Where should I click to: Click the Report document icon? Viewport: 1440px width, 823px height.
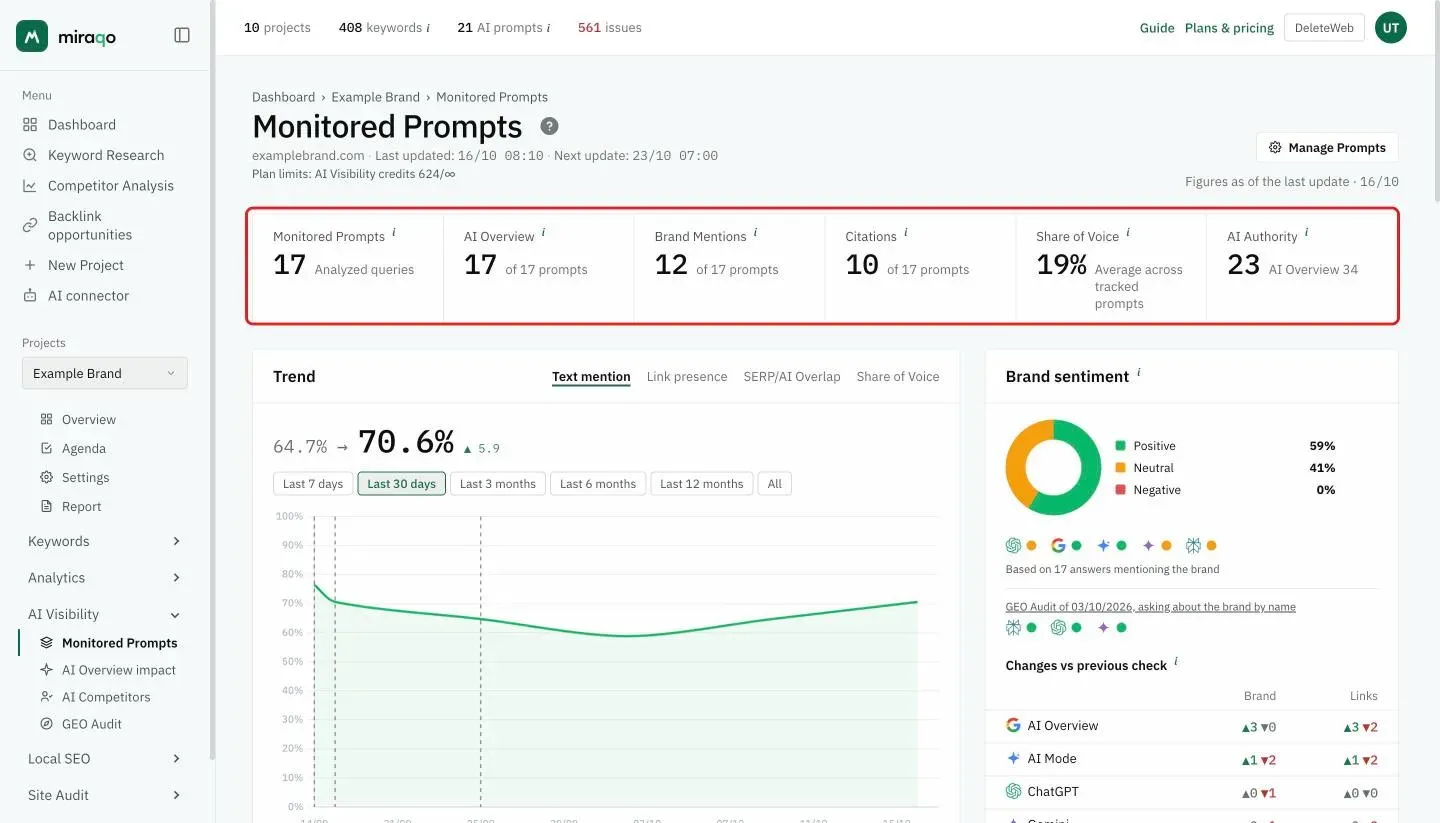[x=46, y=507]
